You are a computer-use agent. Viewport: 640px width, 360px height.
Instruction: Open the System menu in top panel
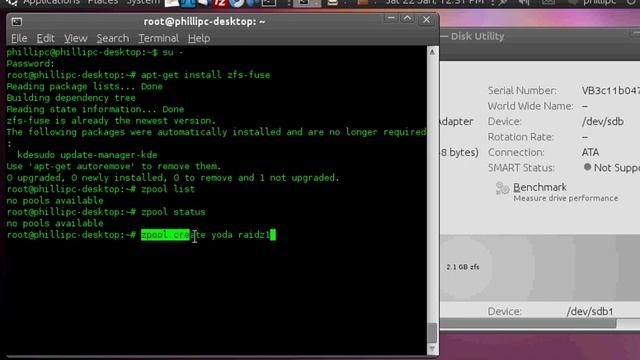(143, 2)
